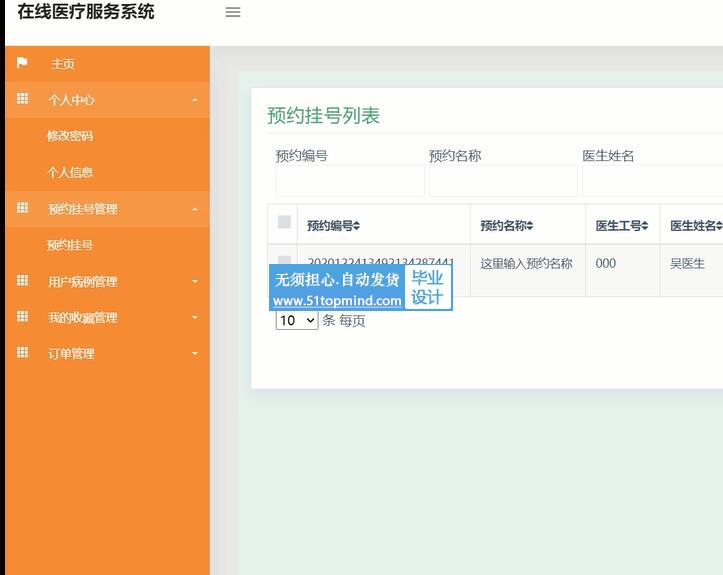Expand the 订单管理 submenu arrow

click(195, 354)
